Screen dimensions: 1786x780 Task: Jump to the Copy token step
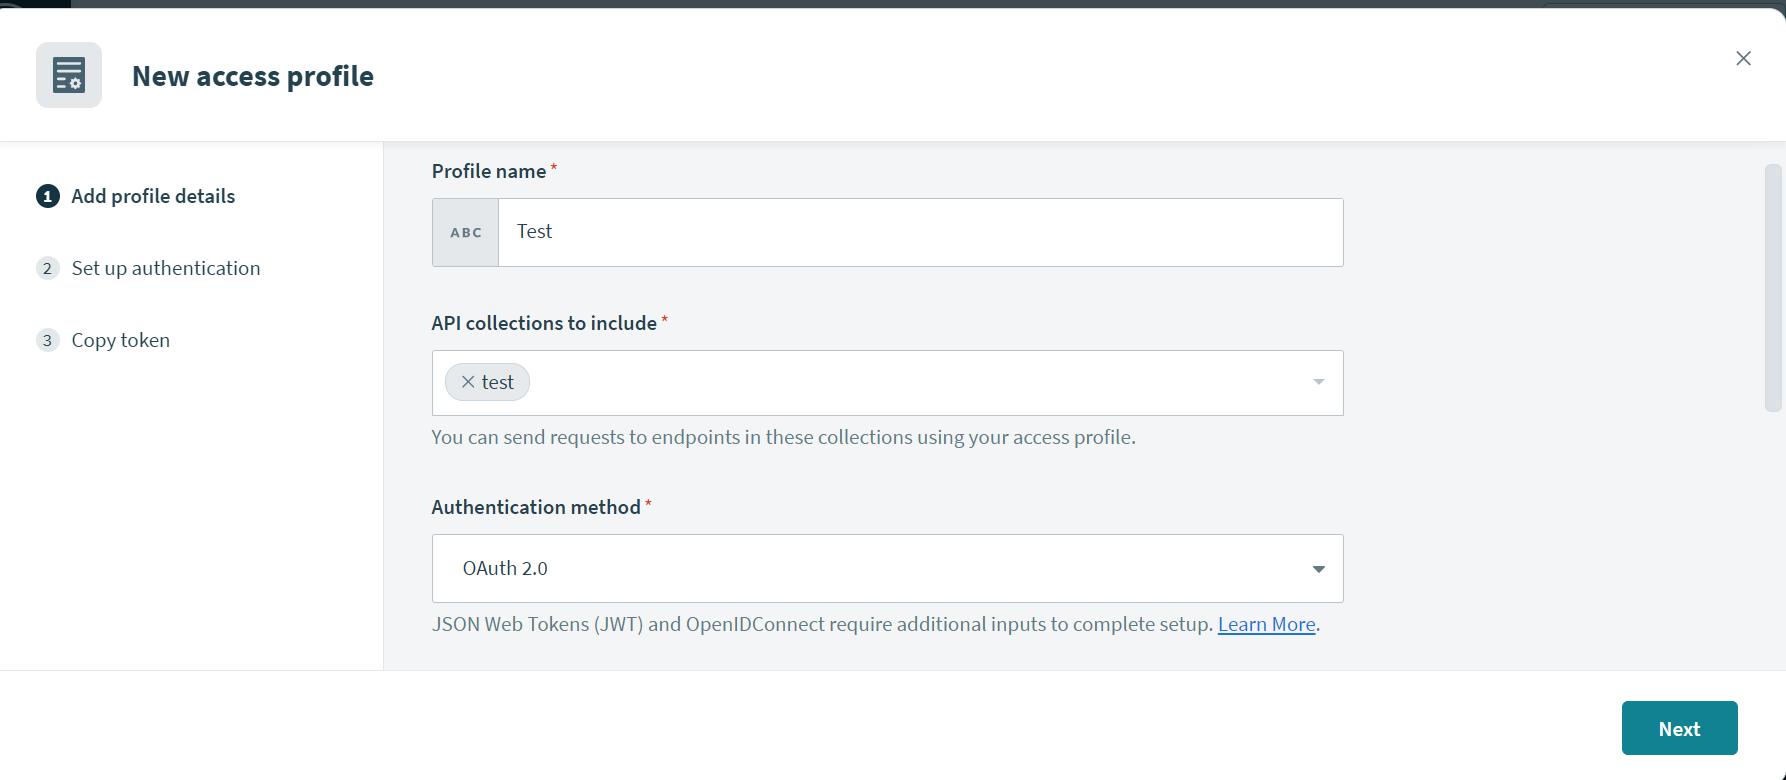pos(121,340)
